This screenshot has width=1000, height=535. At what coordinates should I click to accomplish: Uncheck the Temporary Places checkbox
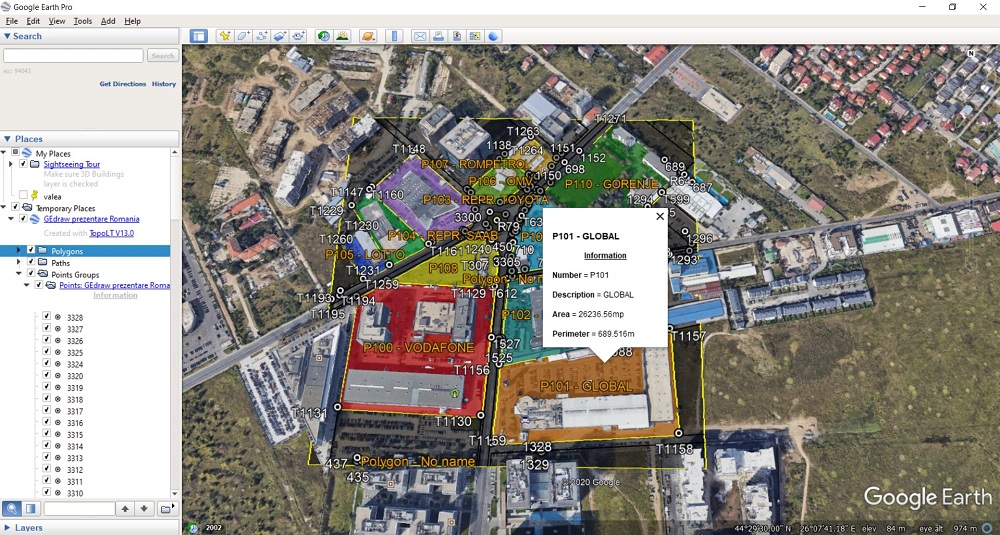tap(16, 207)
